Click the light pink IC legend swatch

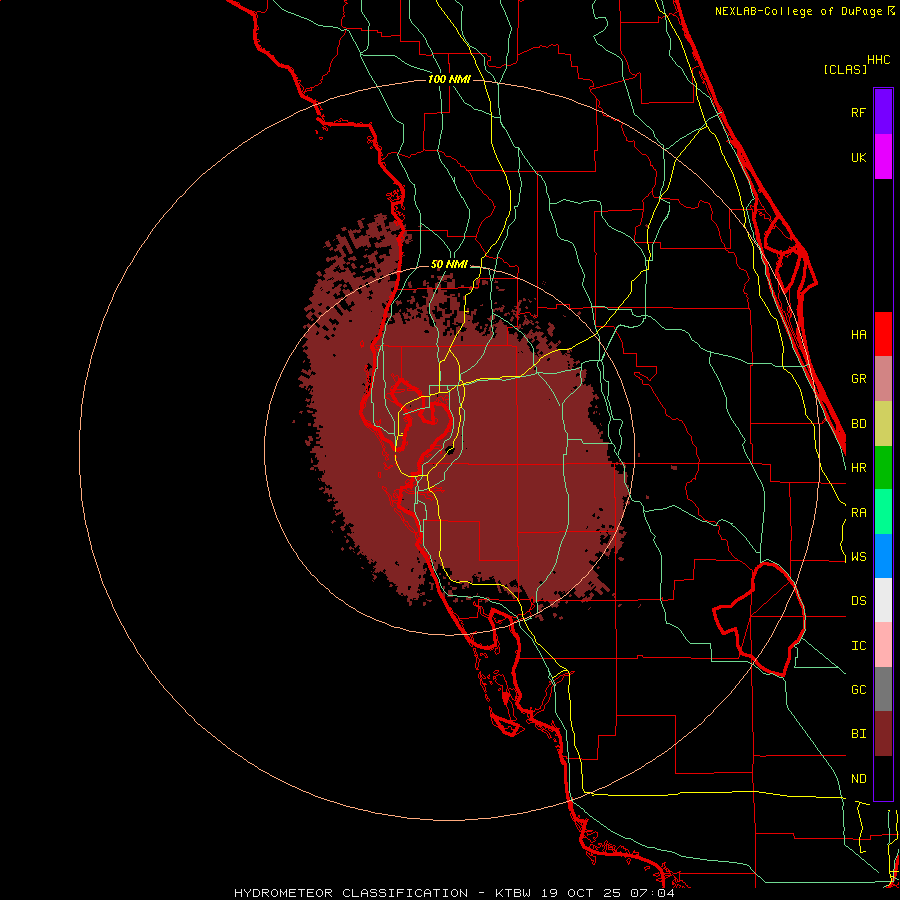tap(883, 645)
